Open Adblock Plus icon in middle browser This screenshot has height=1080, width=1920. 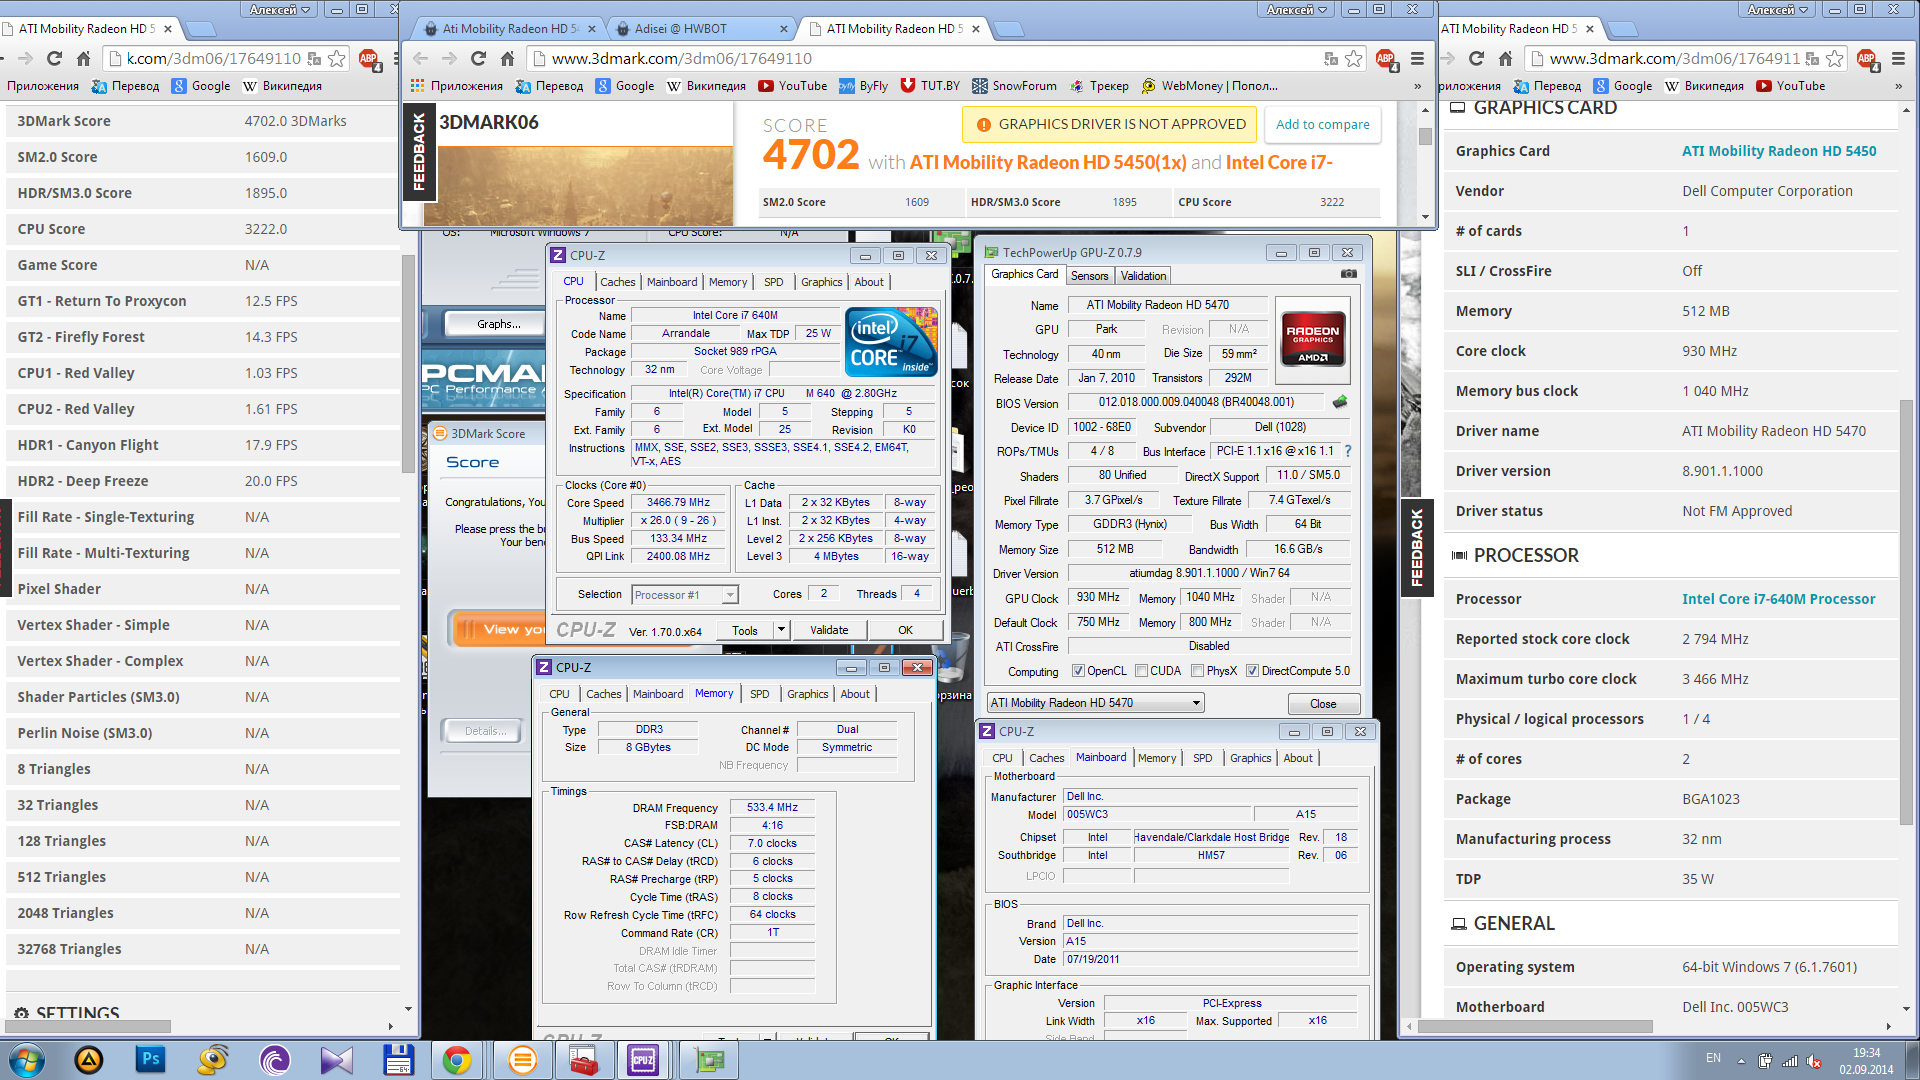(1385, 59)
